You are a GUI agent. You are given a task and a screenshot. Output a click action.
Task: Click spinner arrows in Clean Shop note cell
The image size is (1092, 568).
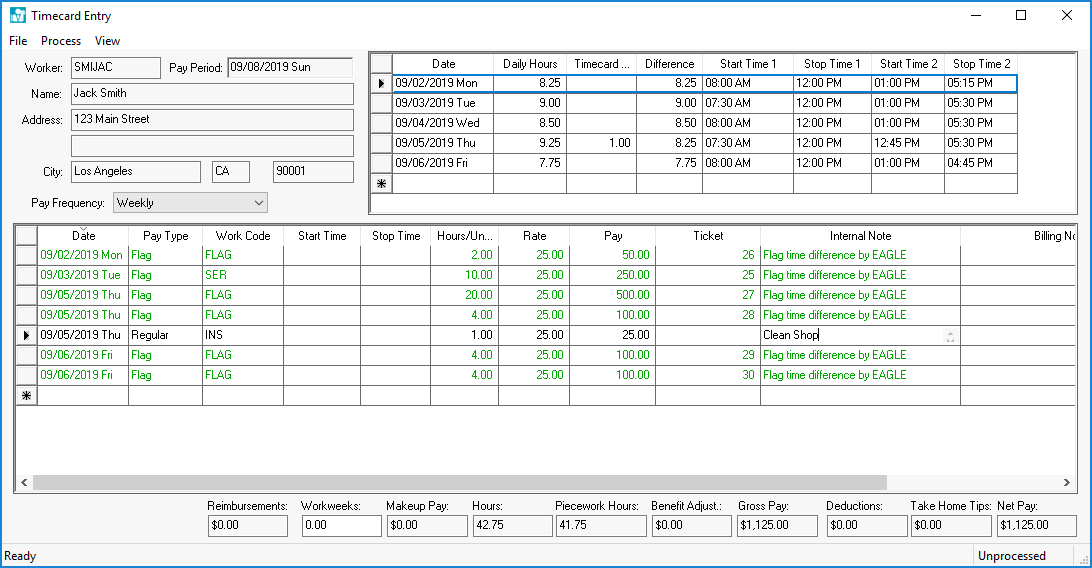(x=950, y=336)
